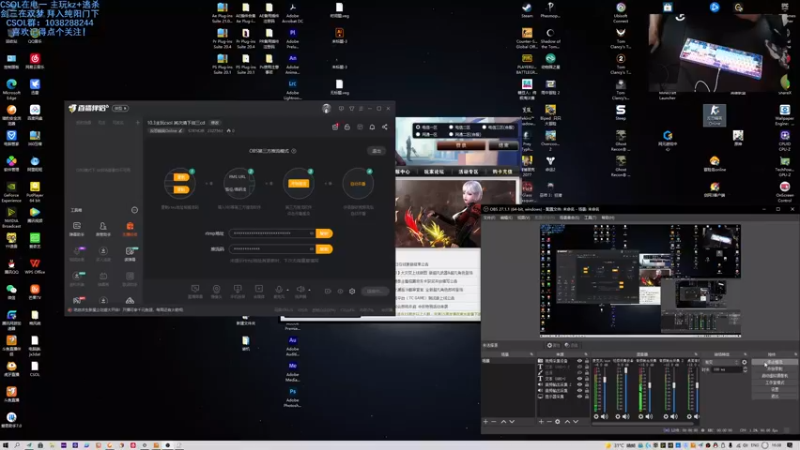Open the Tools menu in OBS
This screenshot has height=450, width=800.
590,218
